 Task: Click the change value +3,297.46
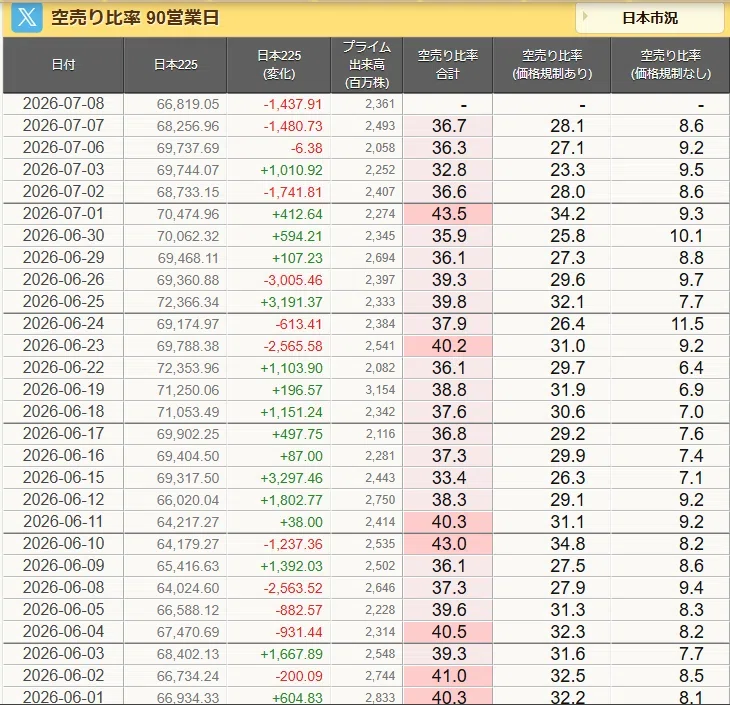pos(291,478)
